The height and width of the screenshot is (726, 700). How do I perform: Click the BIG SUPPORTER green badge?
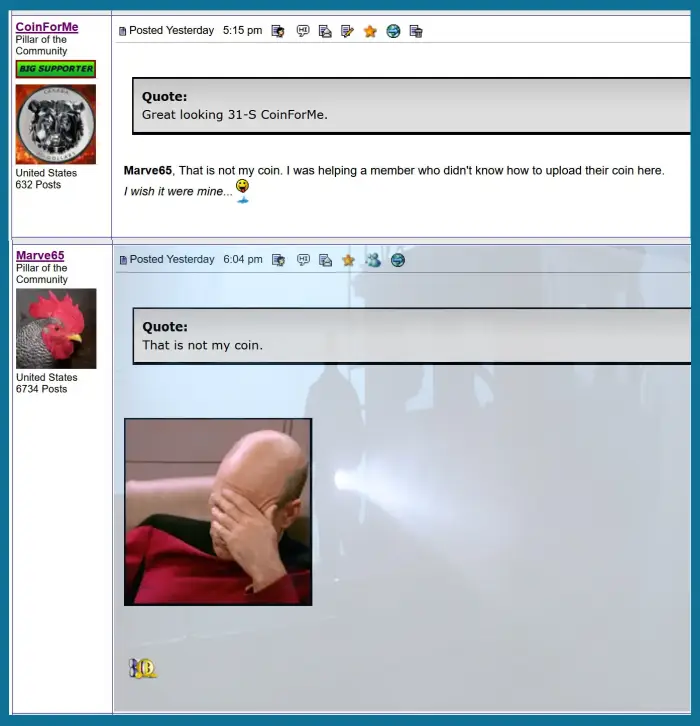tap(56, 69)
